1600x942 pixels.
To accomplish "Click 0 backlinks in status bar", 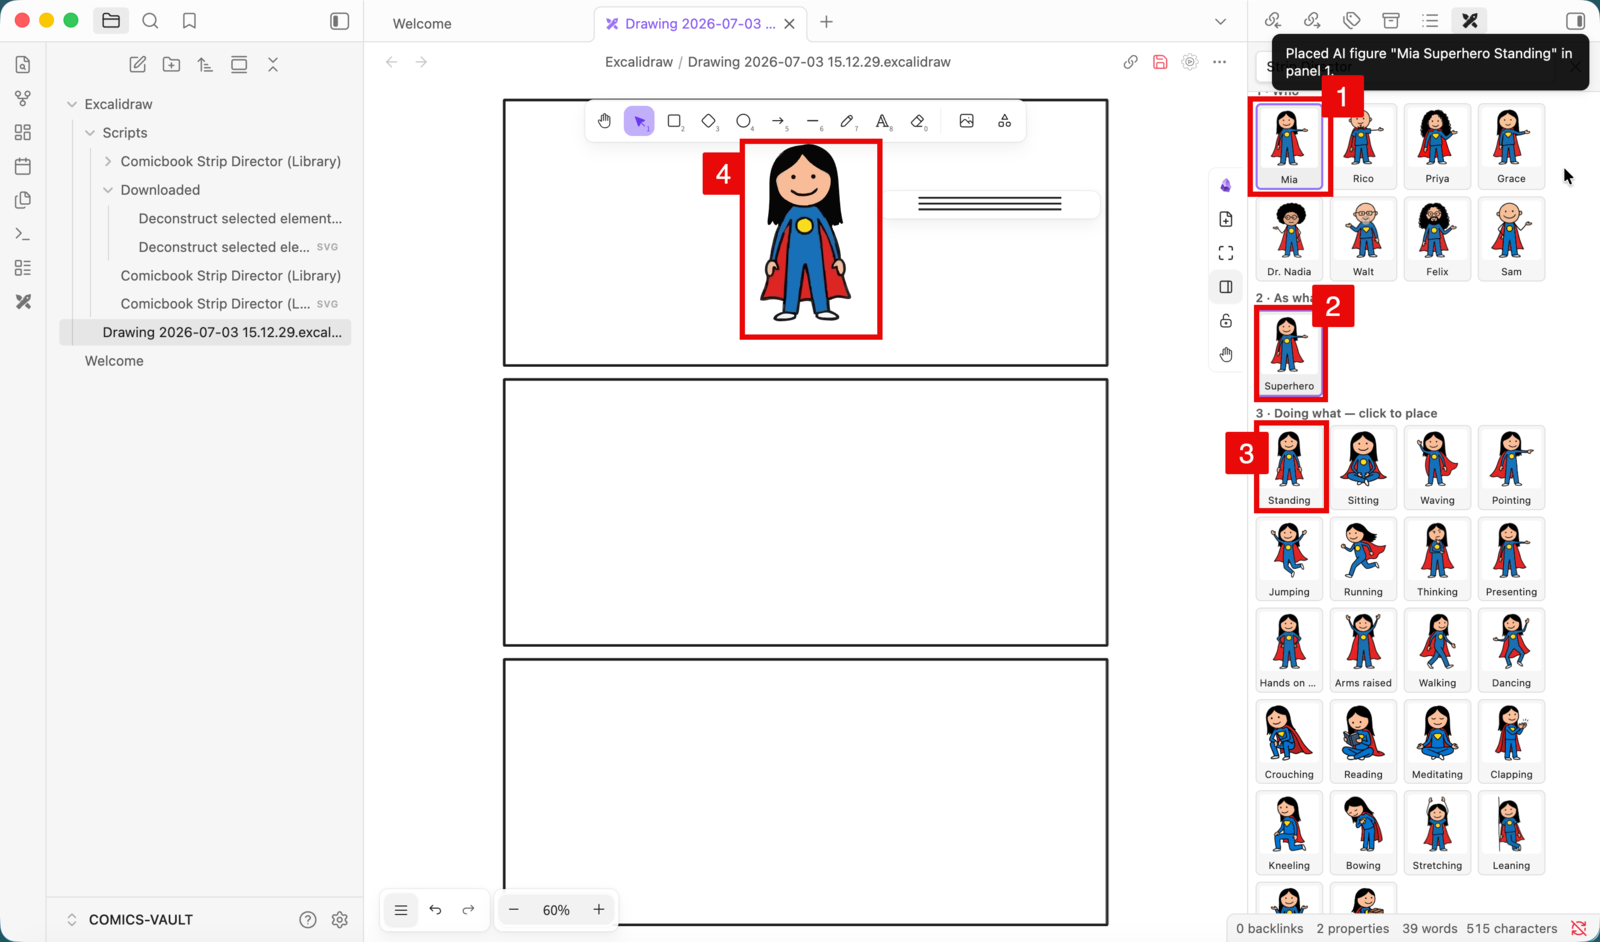I will pos(1269,929).
